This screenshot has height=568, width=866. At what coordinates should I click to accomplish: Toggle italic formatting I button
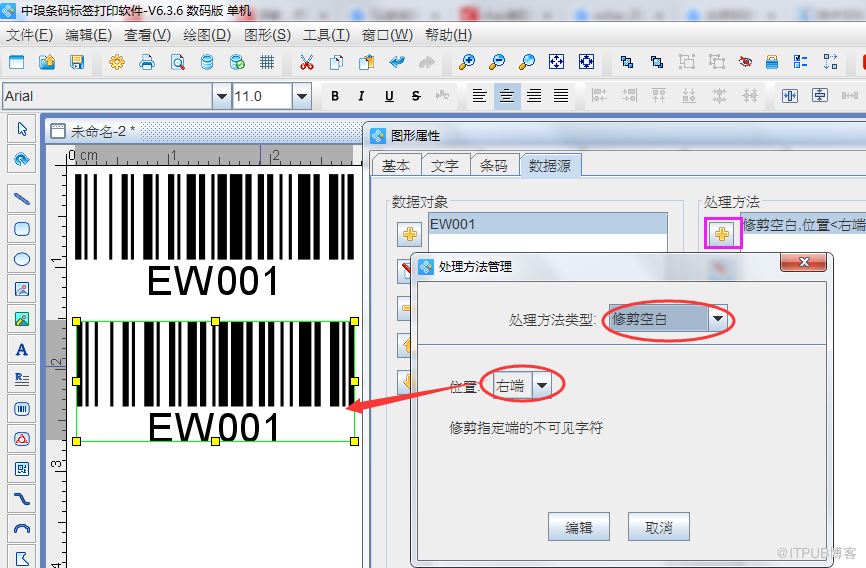point(361,96)
